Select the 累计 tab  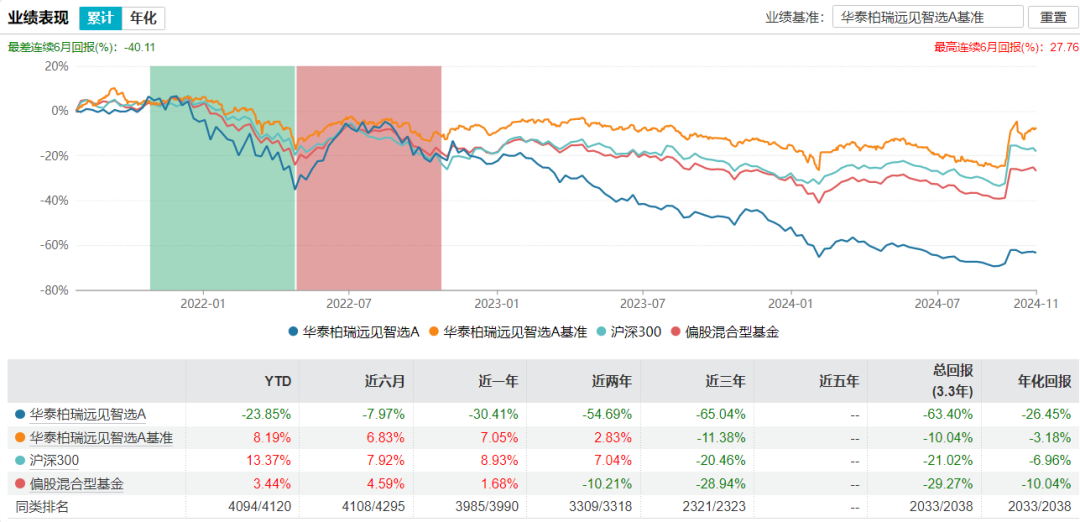(x=99, y=18)
